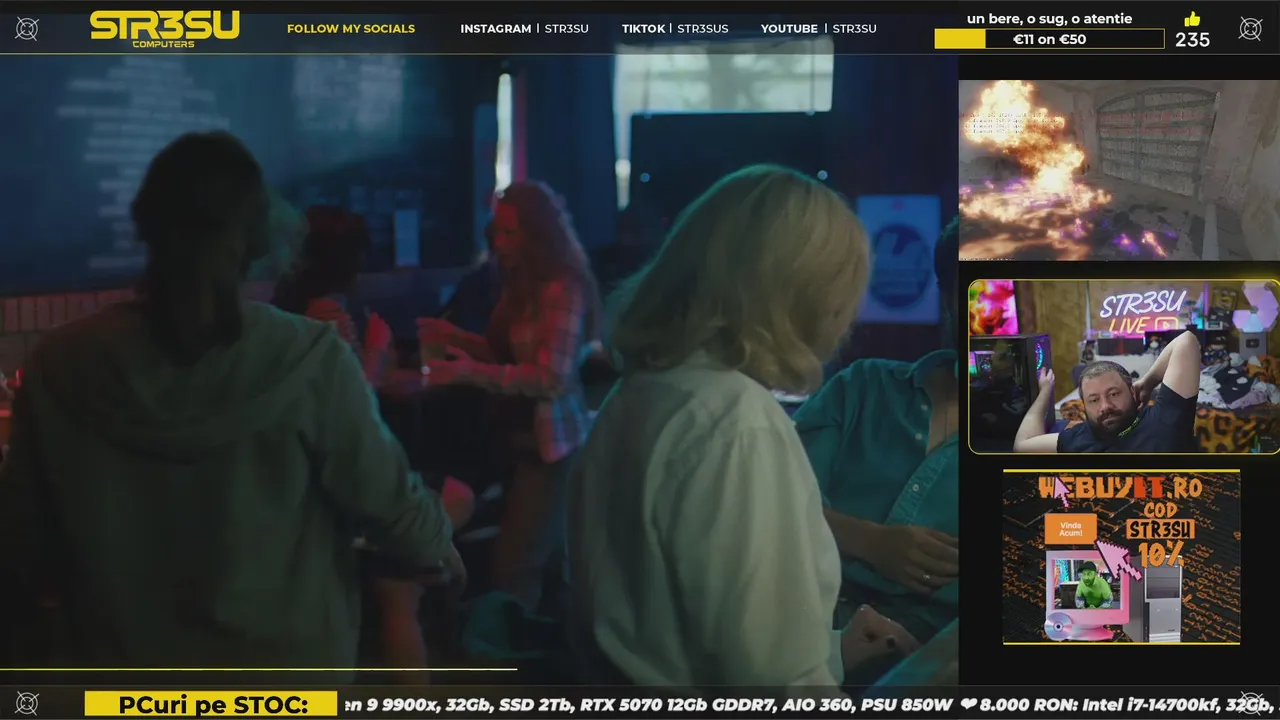1280x720 pixels.
Task: Open the INSTAGRAM STR3SU social link
Action: click(x=524, y=28)
